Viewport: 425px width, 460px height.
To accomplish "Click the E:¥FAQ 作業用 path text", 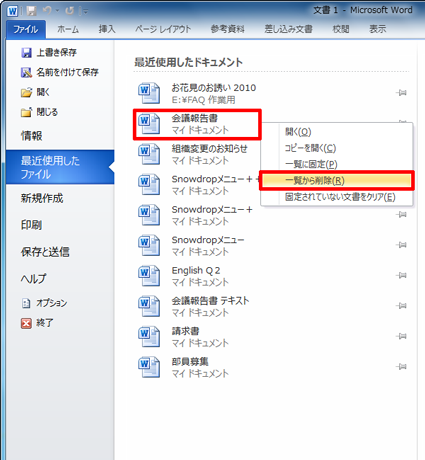I will [203, 100].
